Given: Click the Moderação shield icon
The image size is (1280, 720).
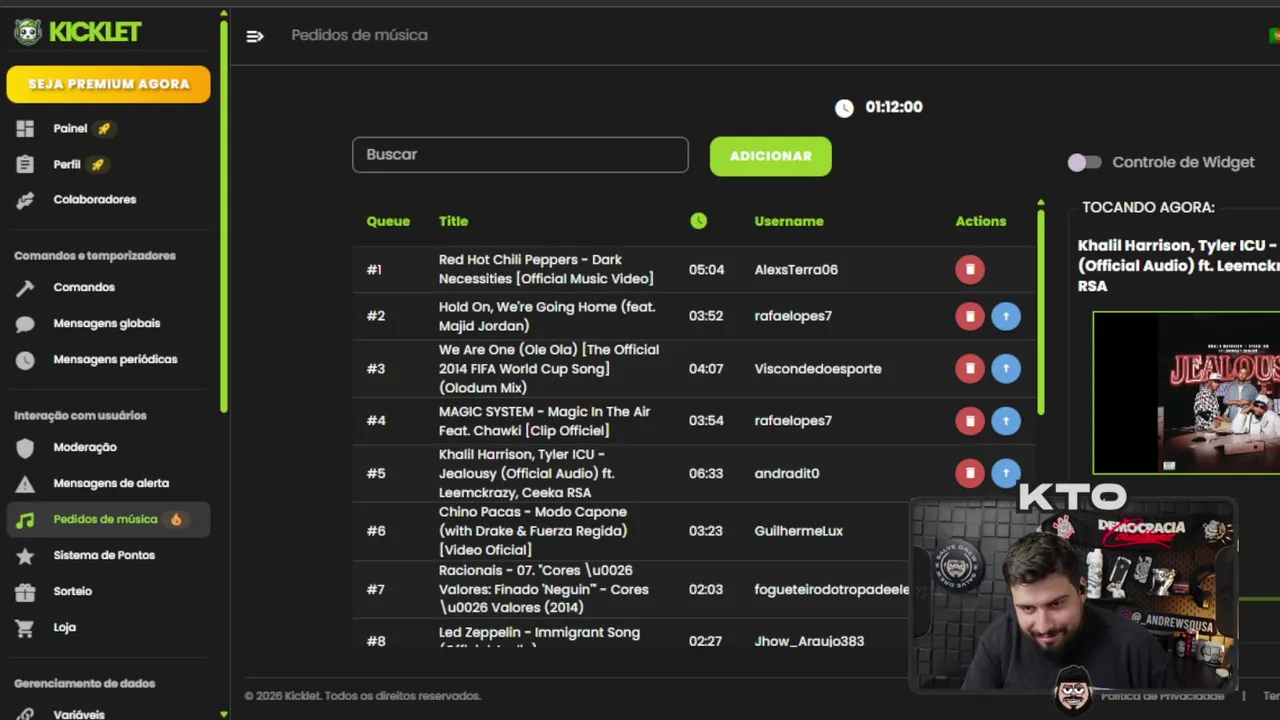Looking at the screenshot, I should (x=25, y=448).
